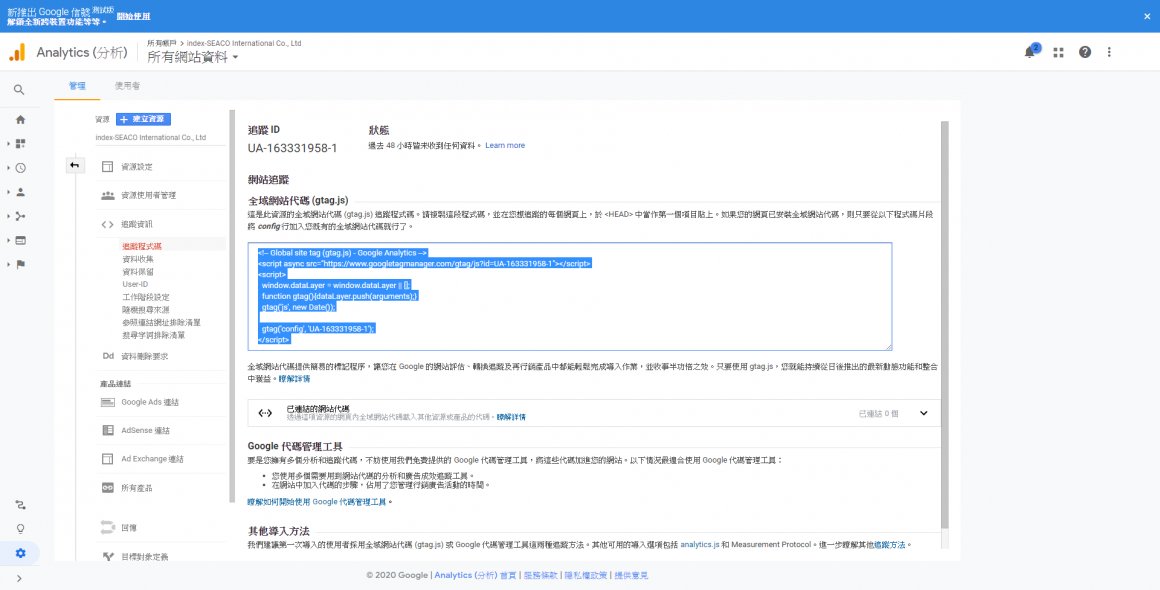Open the search icon in left navigation
The image size is (1160, 590).
click(19, 90)
